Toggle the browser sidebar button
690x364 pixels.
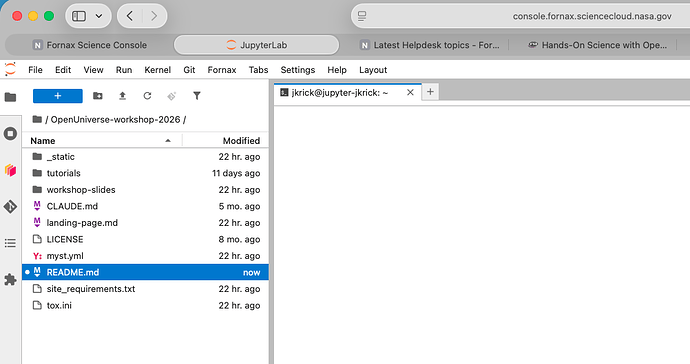(x=79, y=16)
